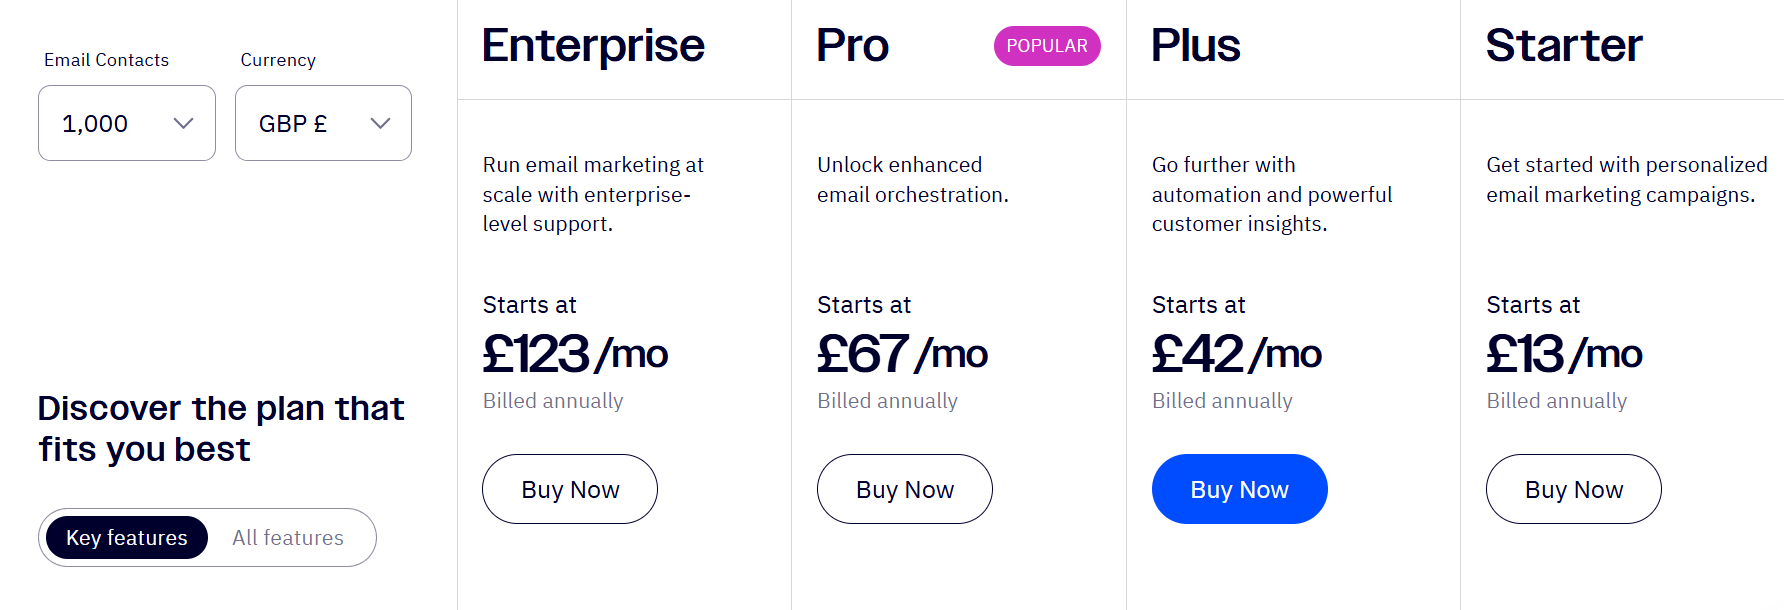Screen dimensions: 1784x610
Task: Click the pink POPULAR badge
Action: [x=1046, y=45]
